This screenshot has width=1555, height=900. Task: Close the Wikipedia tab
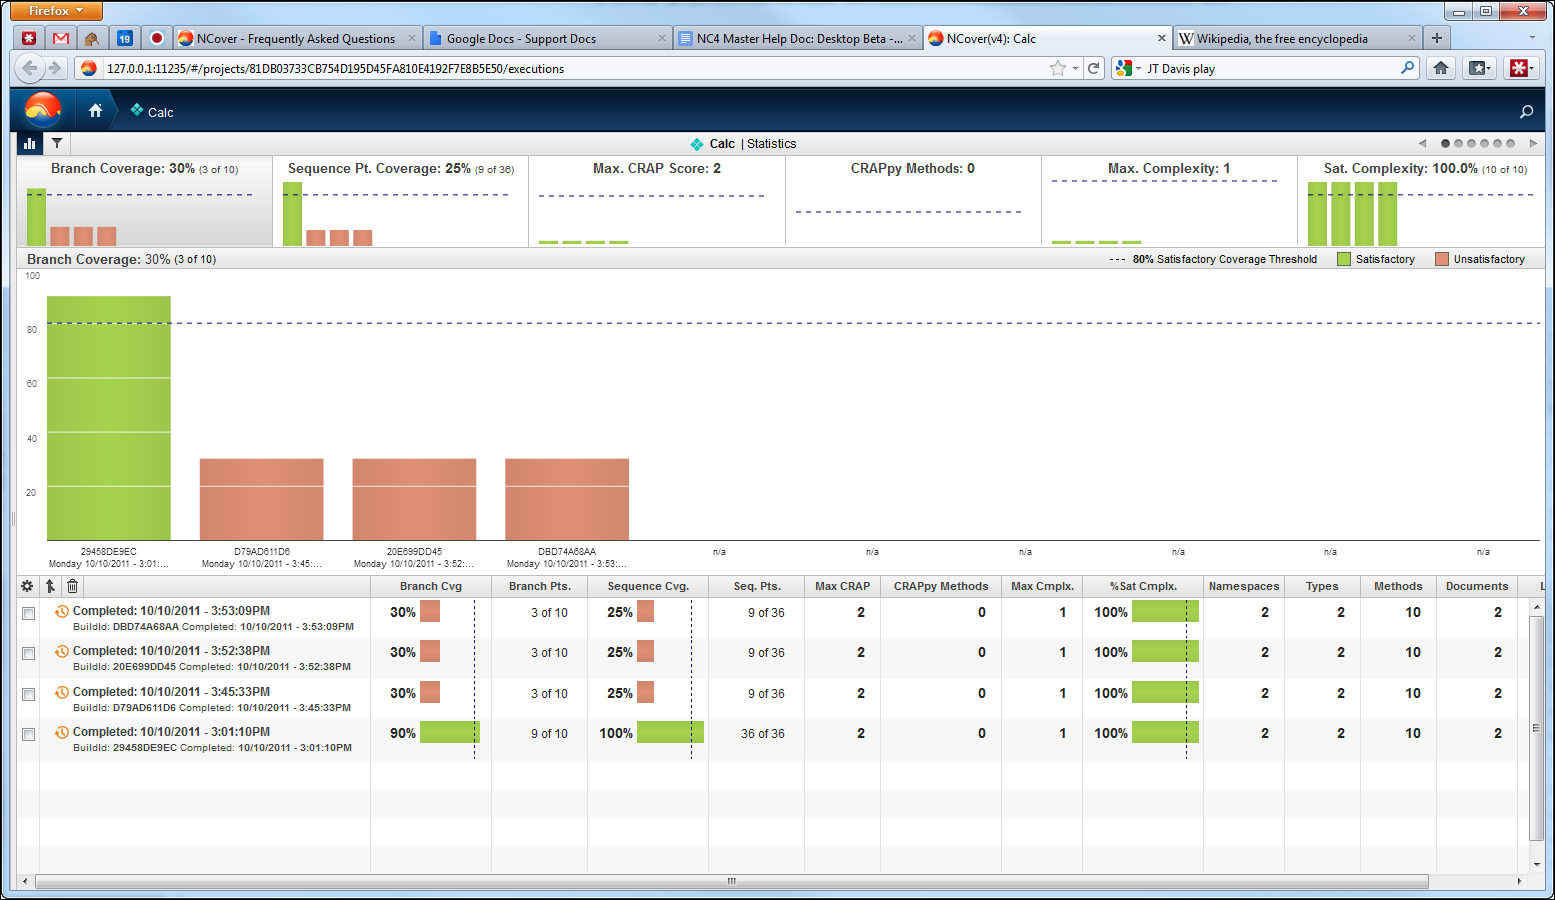click(x=1411, y=38)
